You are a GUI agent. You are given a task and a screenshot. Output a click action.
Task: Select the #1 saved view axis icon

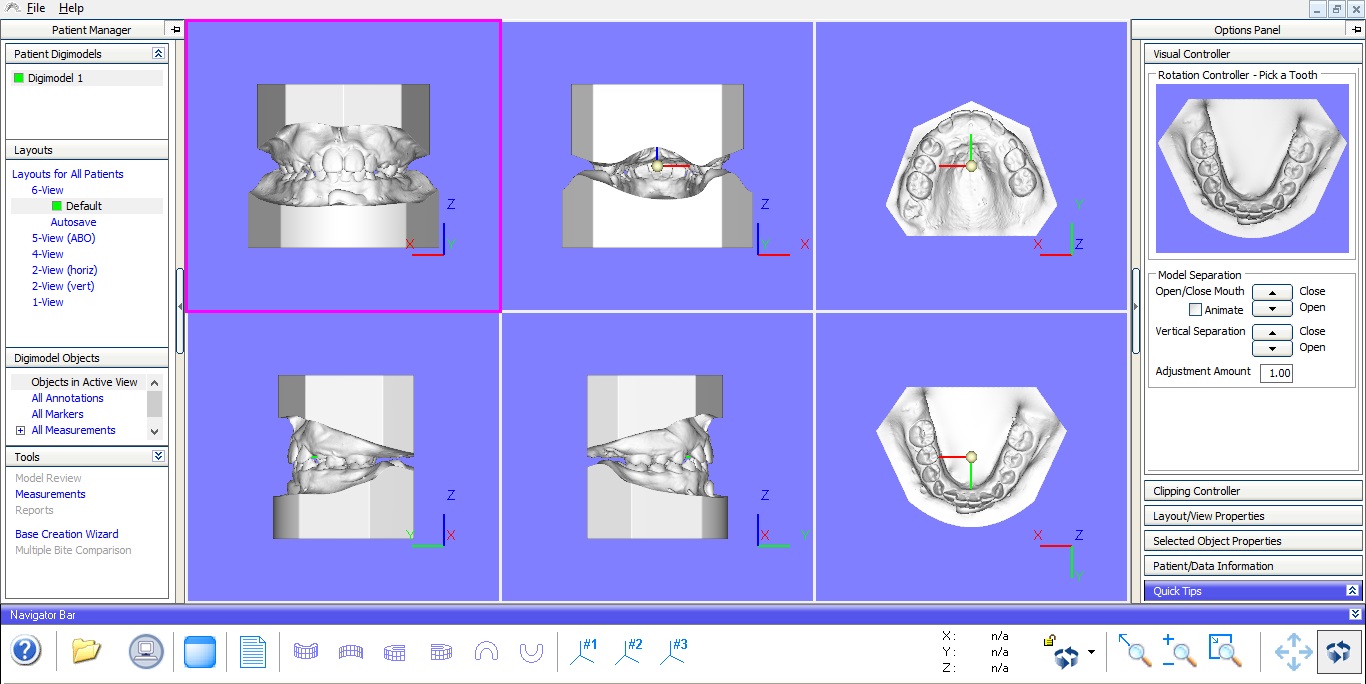point(584,652)
